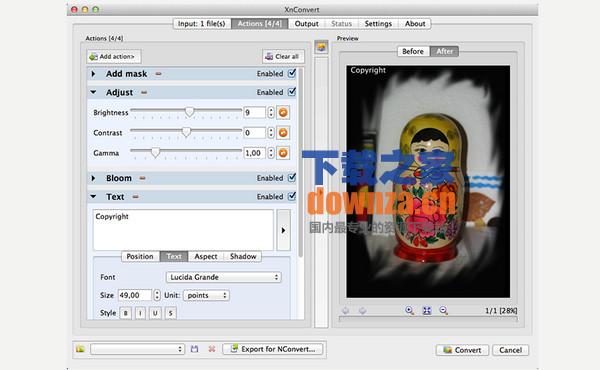
Task: Remove the Bloom action via minus icon
Action: click(142, 178)
